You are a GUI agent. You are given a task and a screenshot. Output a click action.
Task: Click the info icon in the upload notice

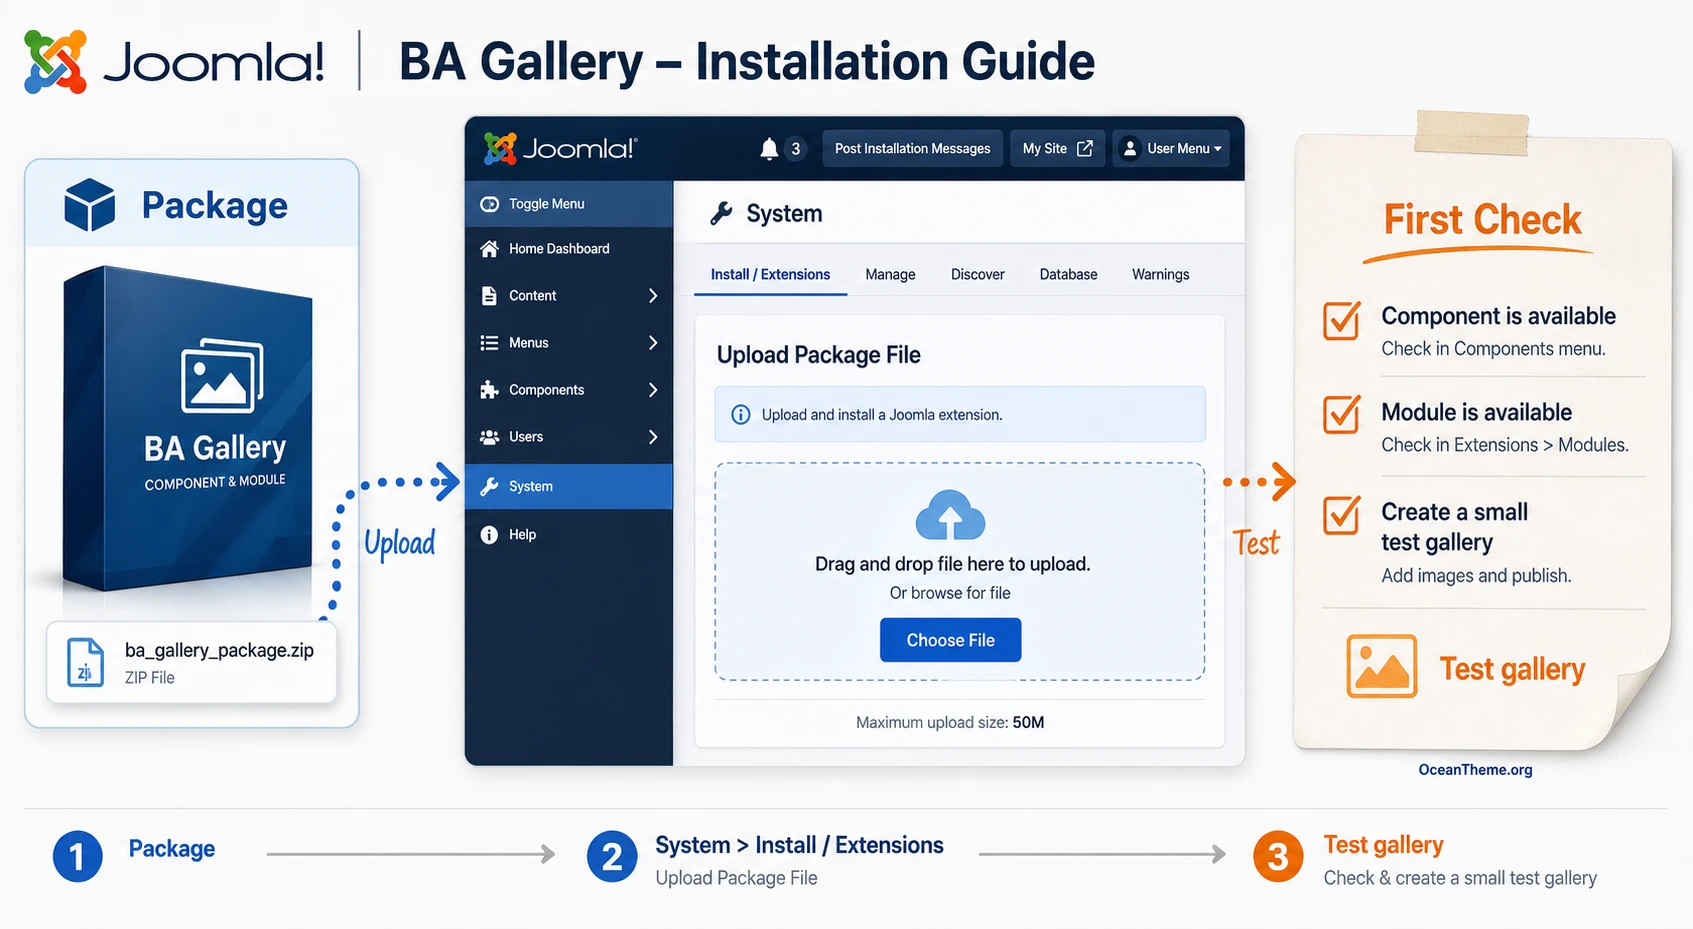741,415
